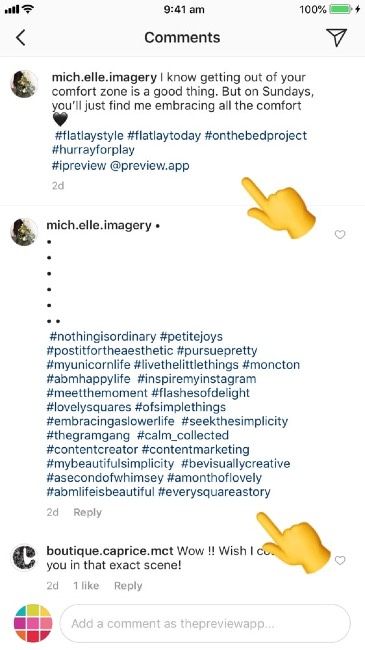Open mich.elle.imagery avatar on the caption
Image resolution: width=365 pixels, height=650 pixels.
click(x=24, y=84)
